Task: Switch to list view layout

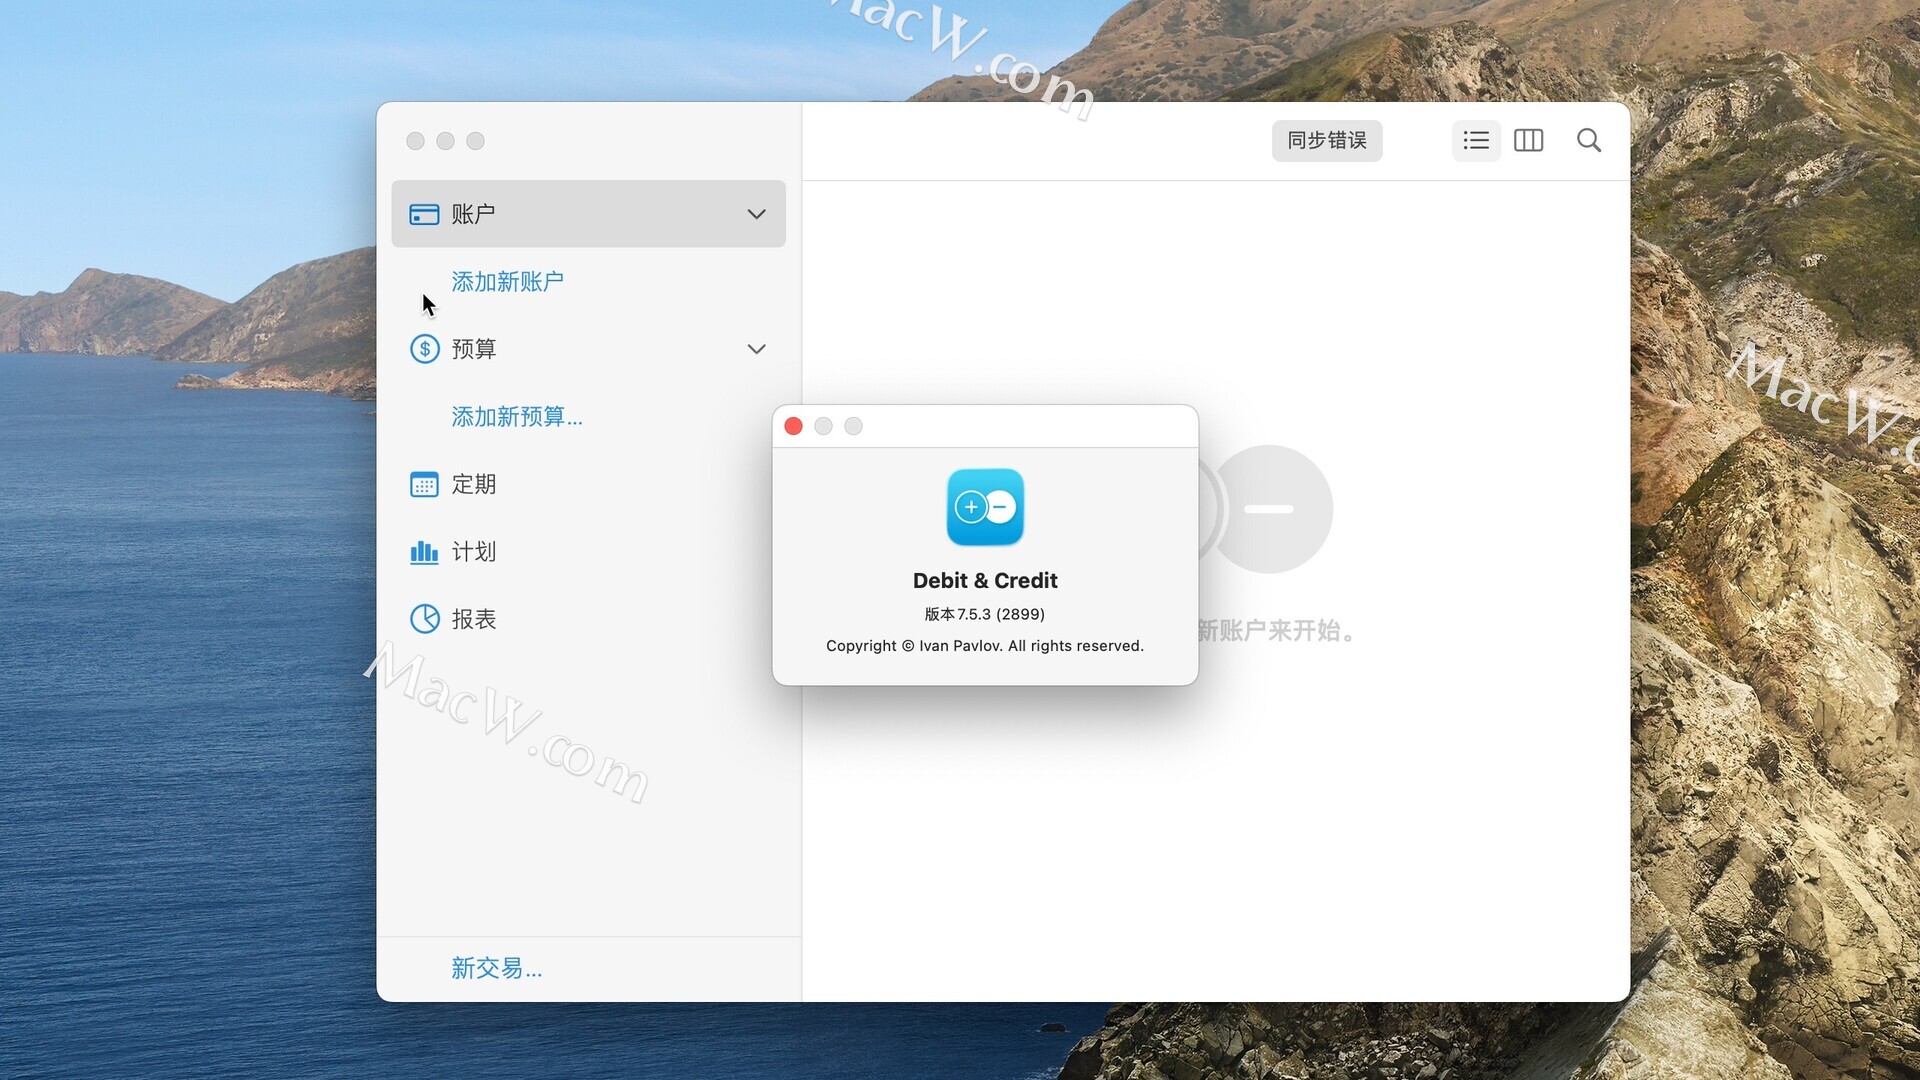Action: click(1476, 141)
